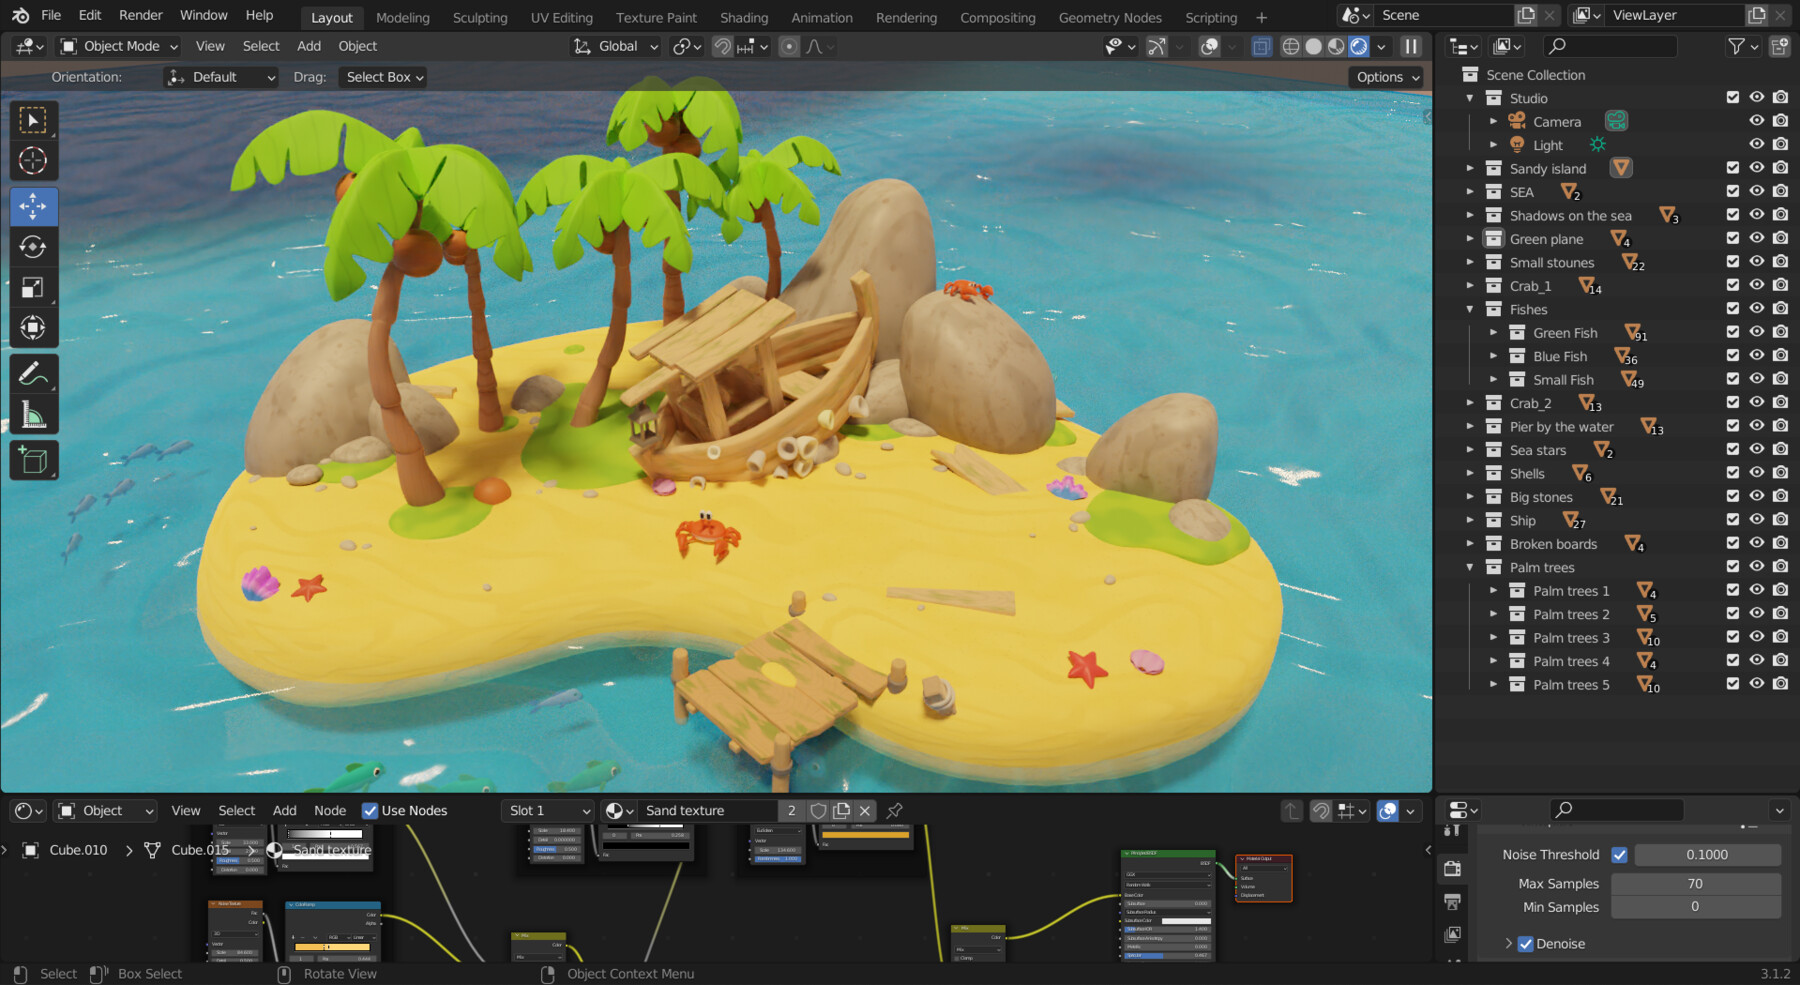Switch to the Shading workspace tab
Screen dimensions: 1800x985
click(x=744, y=17)
